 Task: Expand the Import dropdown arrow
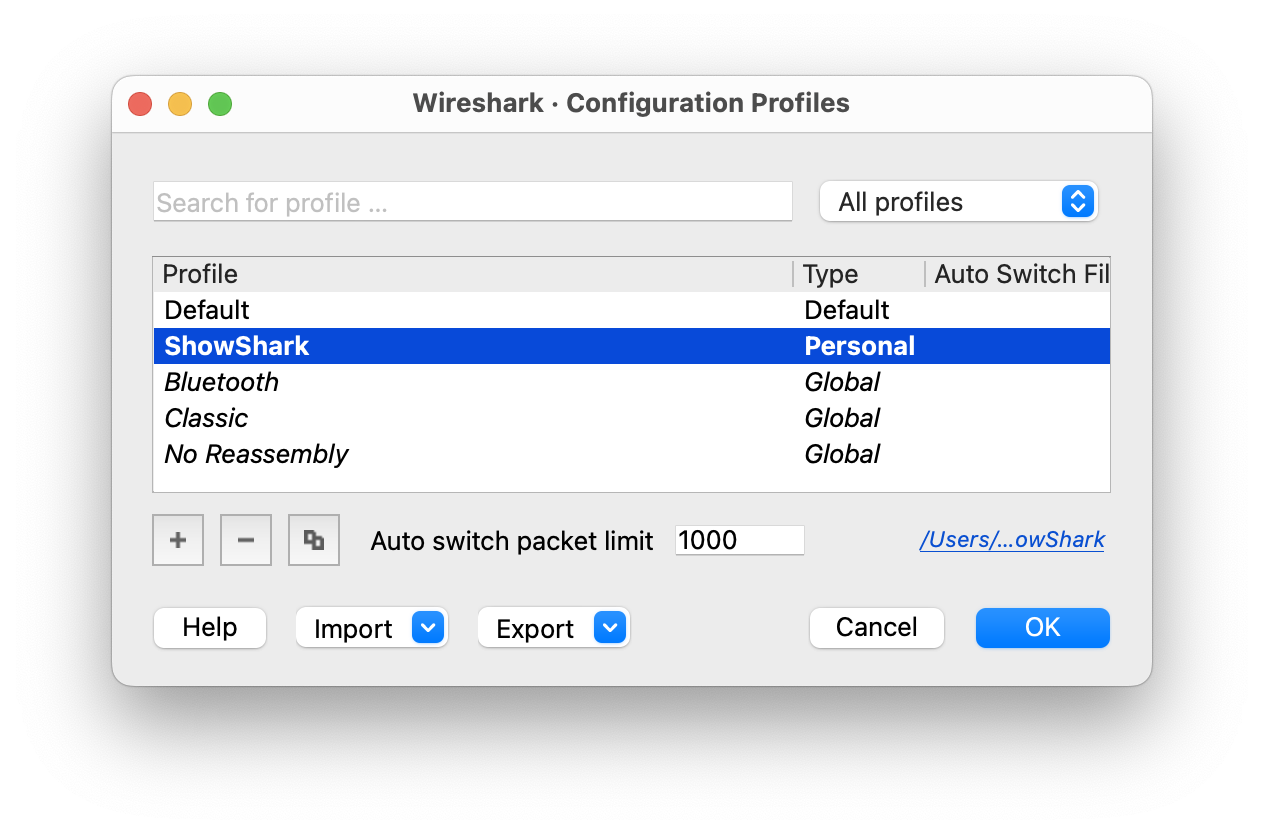pyautogui.click(x=428, y=627)
